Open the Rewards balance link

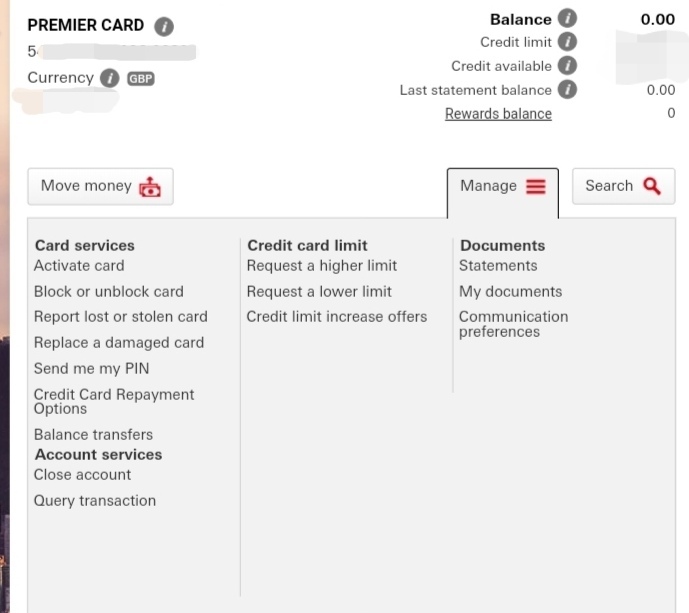[498, 114]
